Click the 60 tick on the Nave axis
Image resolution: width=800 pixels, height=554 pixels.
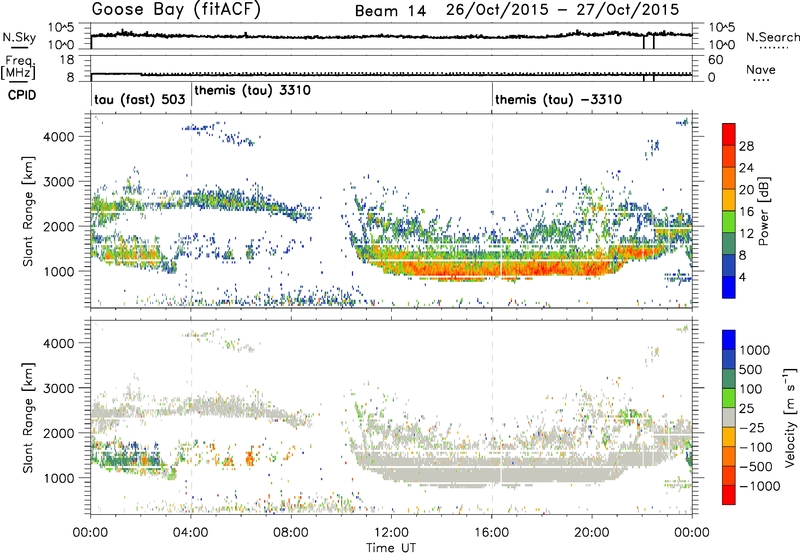click(715, 60)
